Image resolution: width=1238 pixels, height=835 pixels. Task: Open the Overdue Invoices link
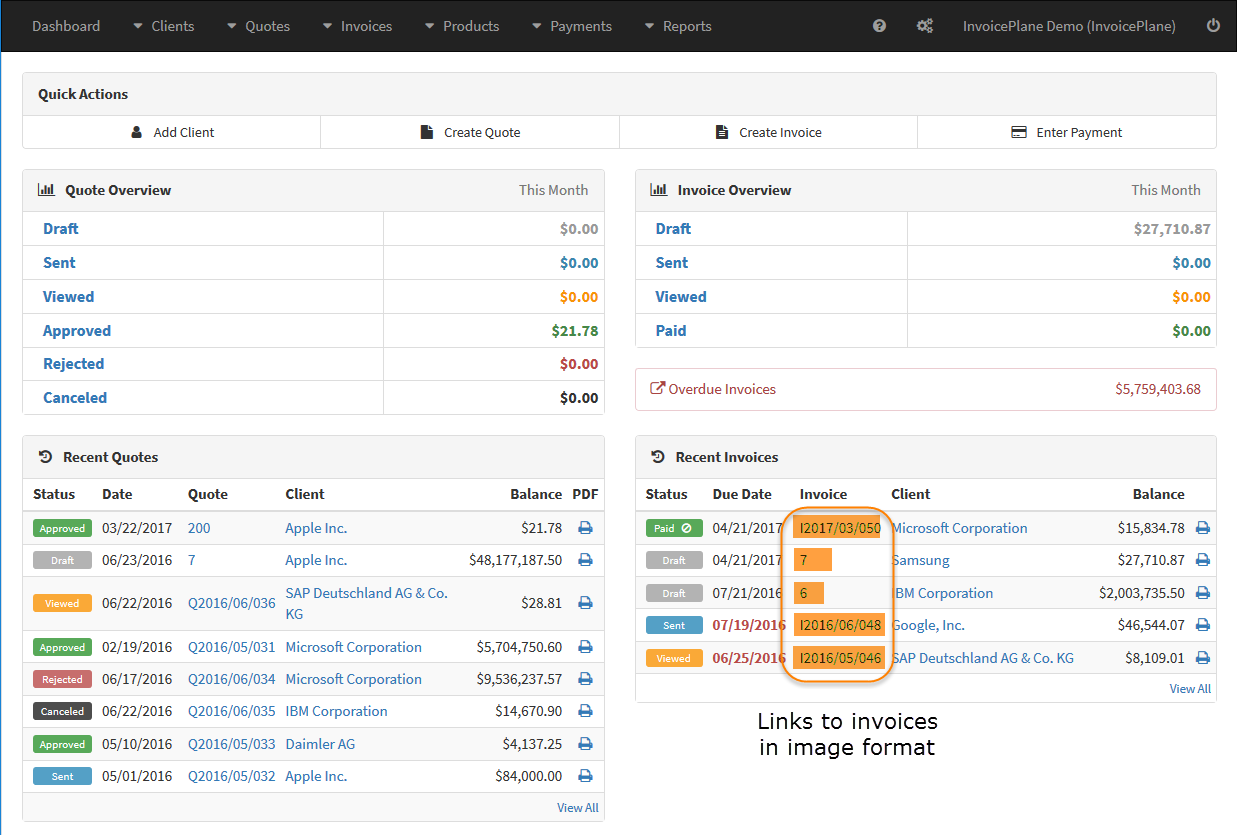point(713,389)
